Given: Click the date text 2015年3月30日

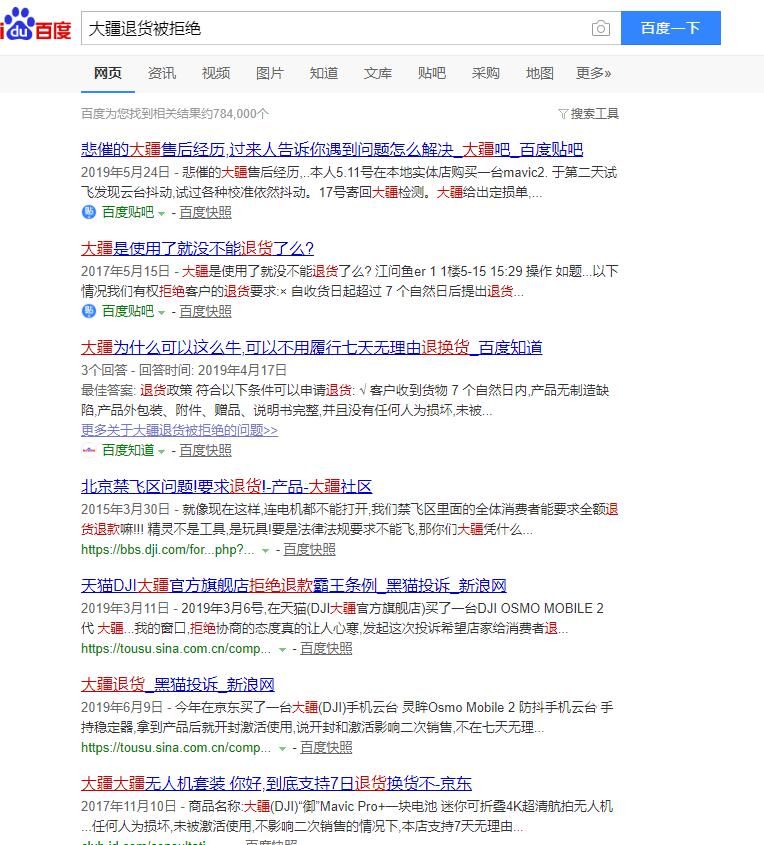Looking at the screenshot, I should 125,509.
